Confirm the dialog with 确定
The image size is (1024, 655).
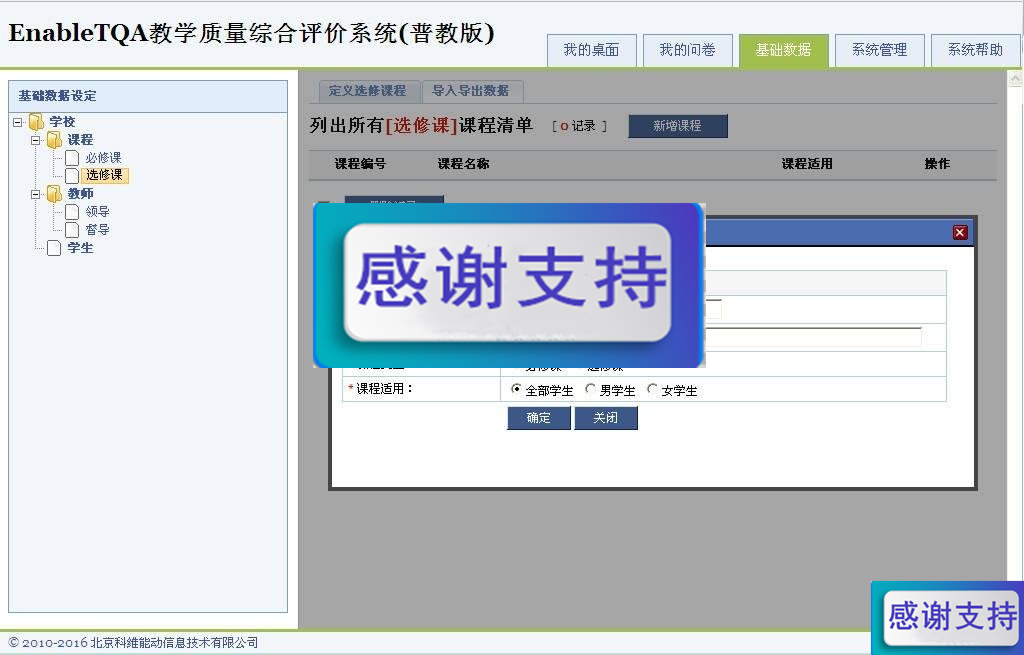[x=539, y=418]
